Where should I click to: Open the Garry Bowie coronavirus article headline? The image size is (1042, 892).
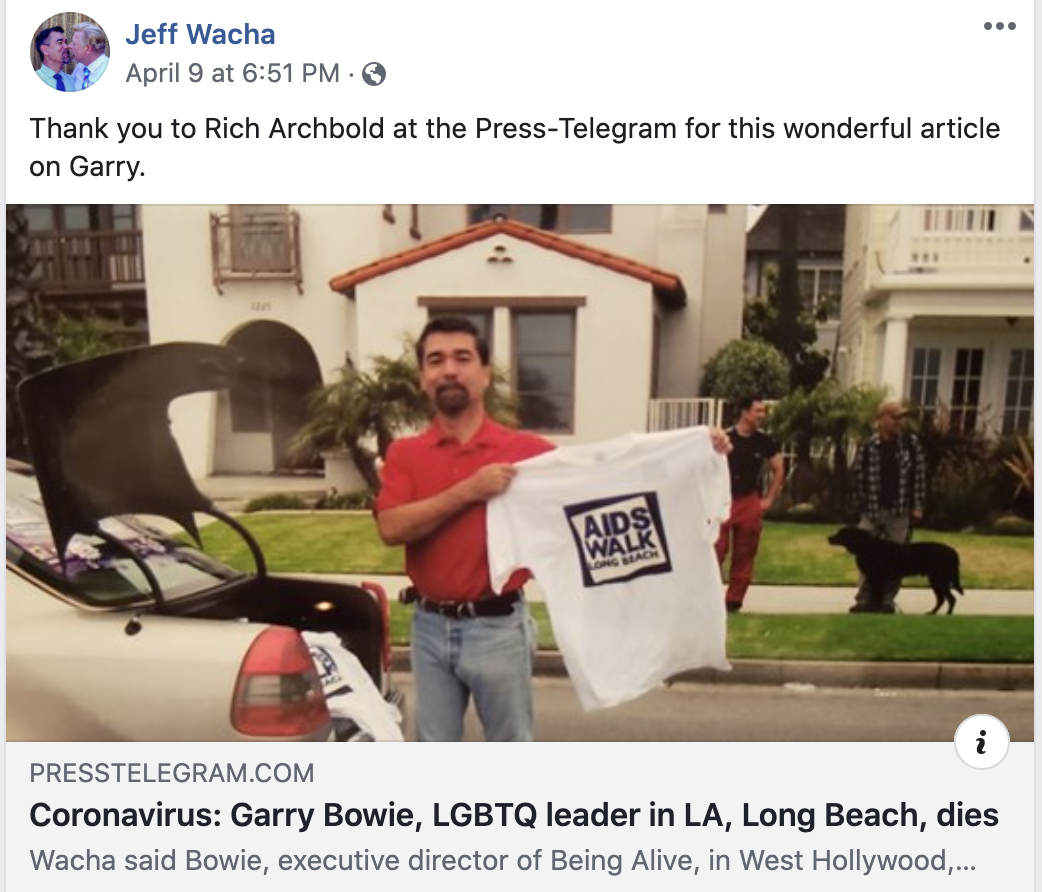(514, 815)
